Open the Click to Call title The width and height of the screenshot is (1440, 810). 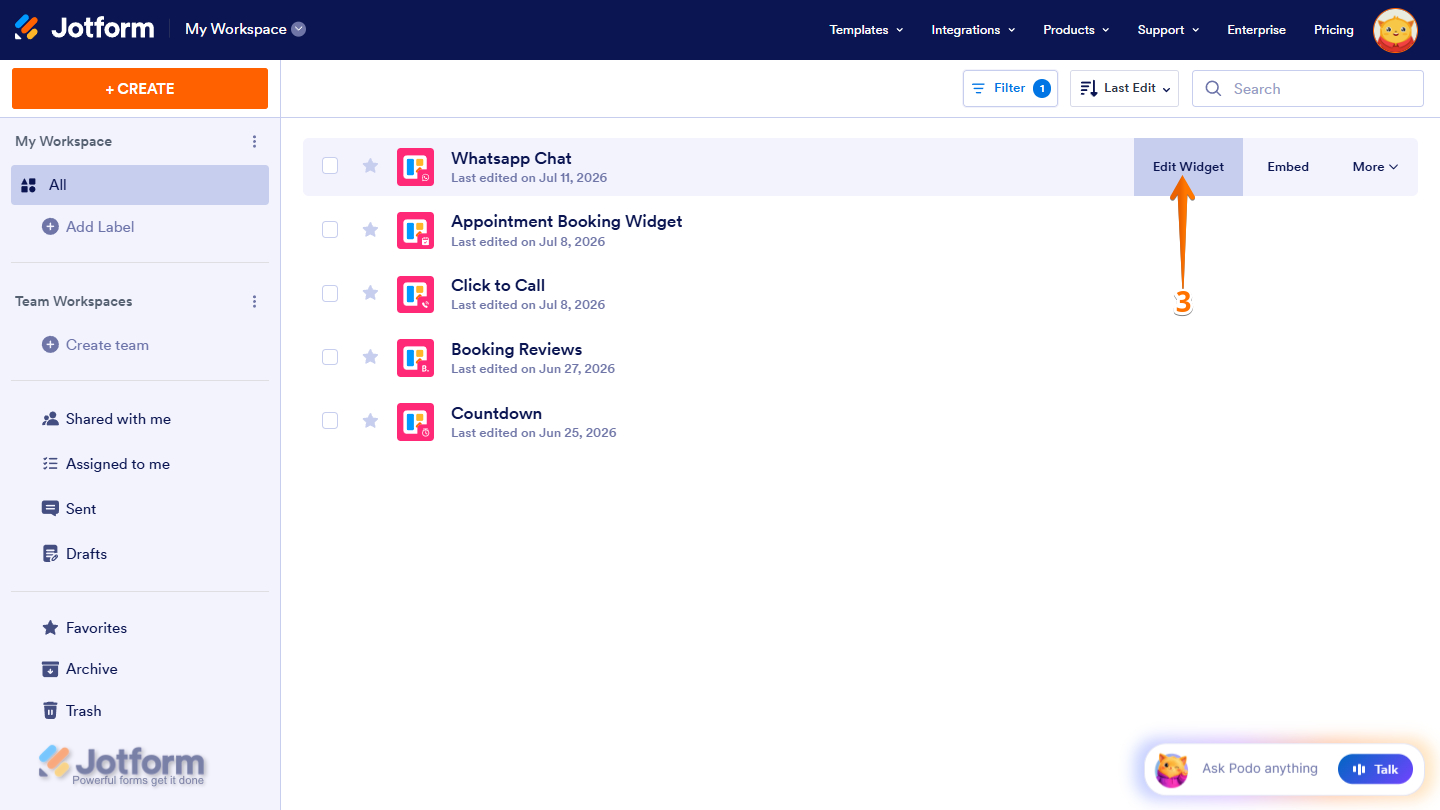[498, 285]
